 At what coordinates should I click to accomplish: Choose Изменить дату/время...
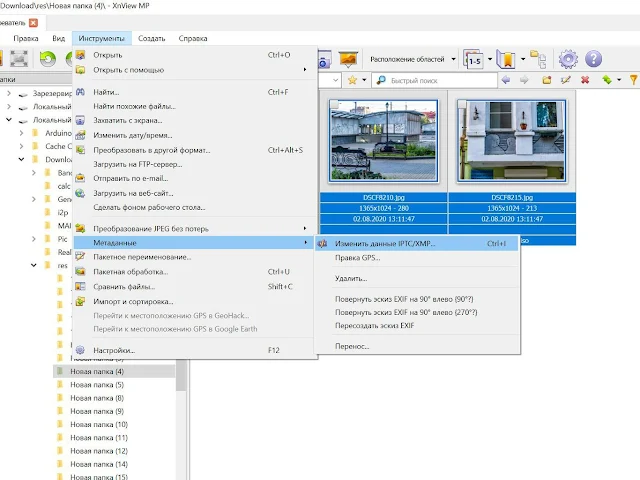pos(195,135)
